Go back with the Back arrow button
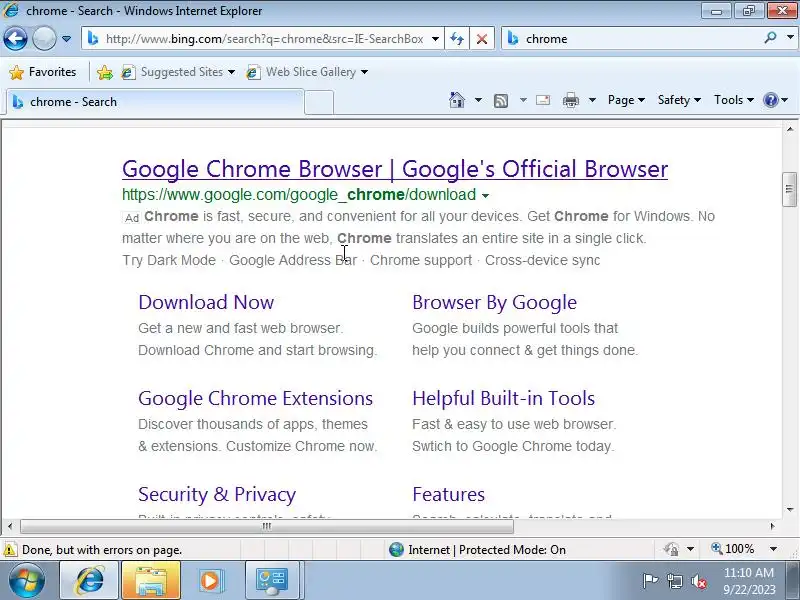The height and width of the screenshot is (600, 800). (15, 38)
